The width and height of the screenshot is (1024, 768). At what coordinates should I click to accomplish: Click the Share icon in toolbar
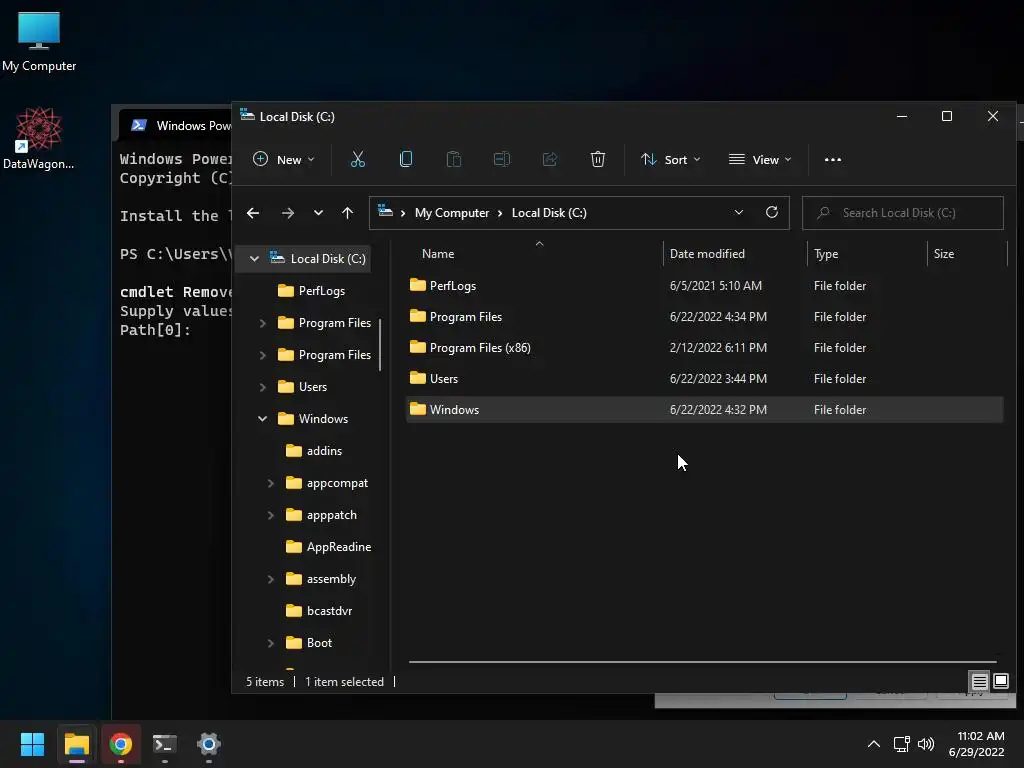550,159
